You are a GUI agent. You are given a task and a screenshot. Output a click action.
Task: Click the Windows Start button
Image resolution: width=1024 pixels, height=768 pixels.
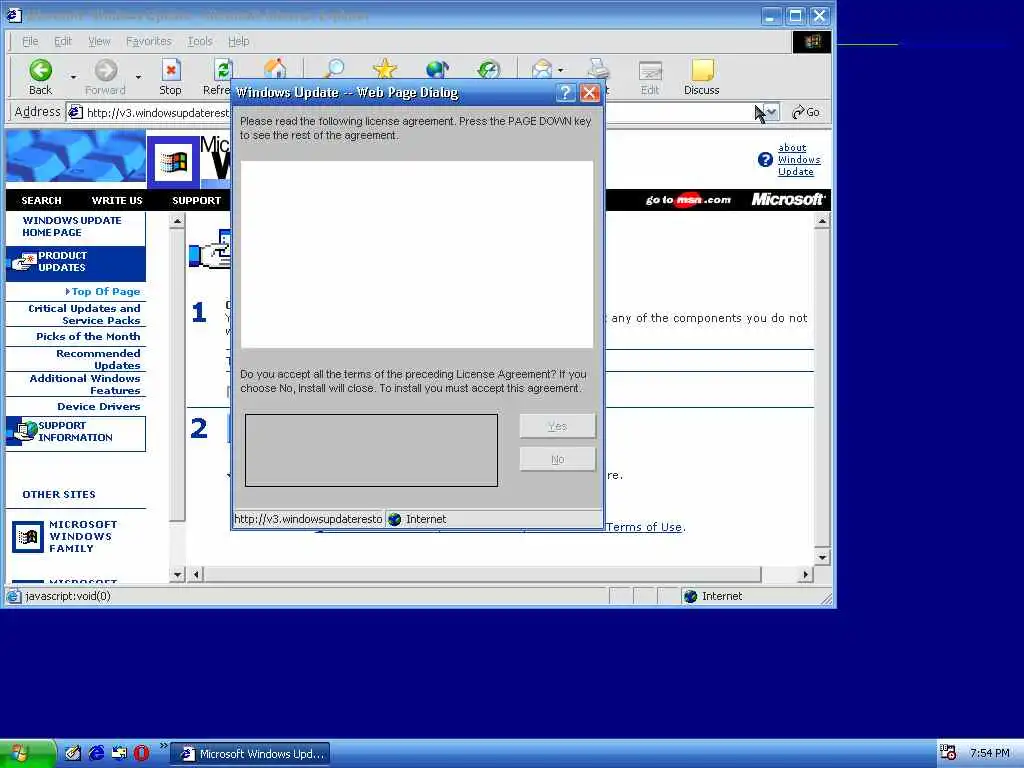pos(27,754)
